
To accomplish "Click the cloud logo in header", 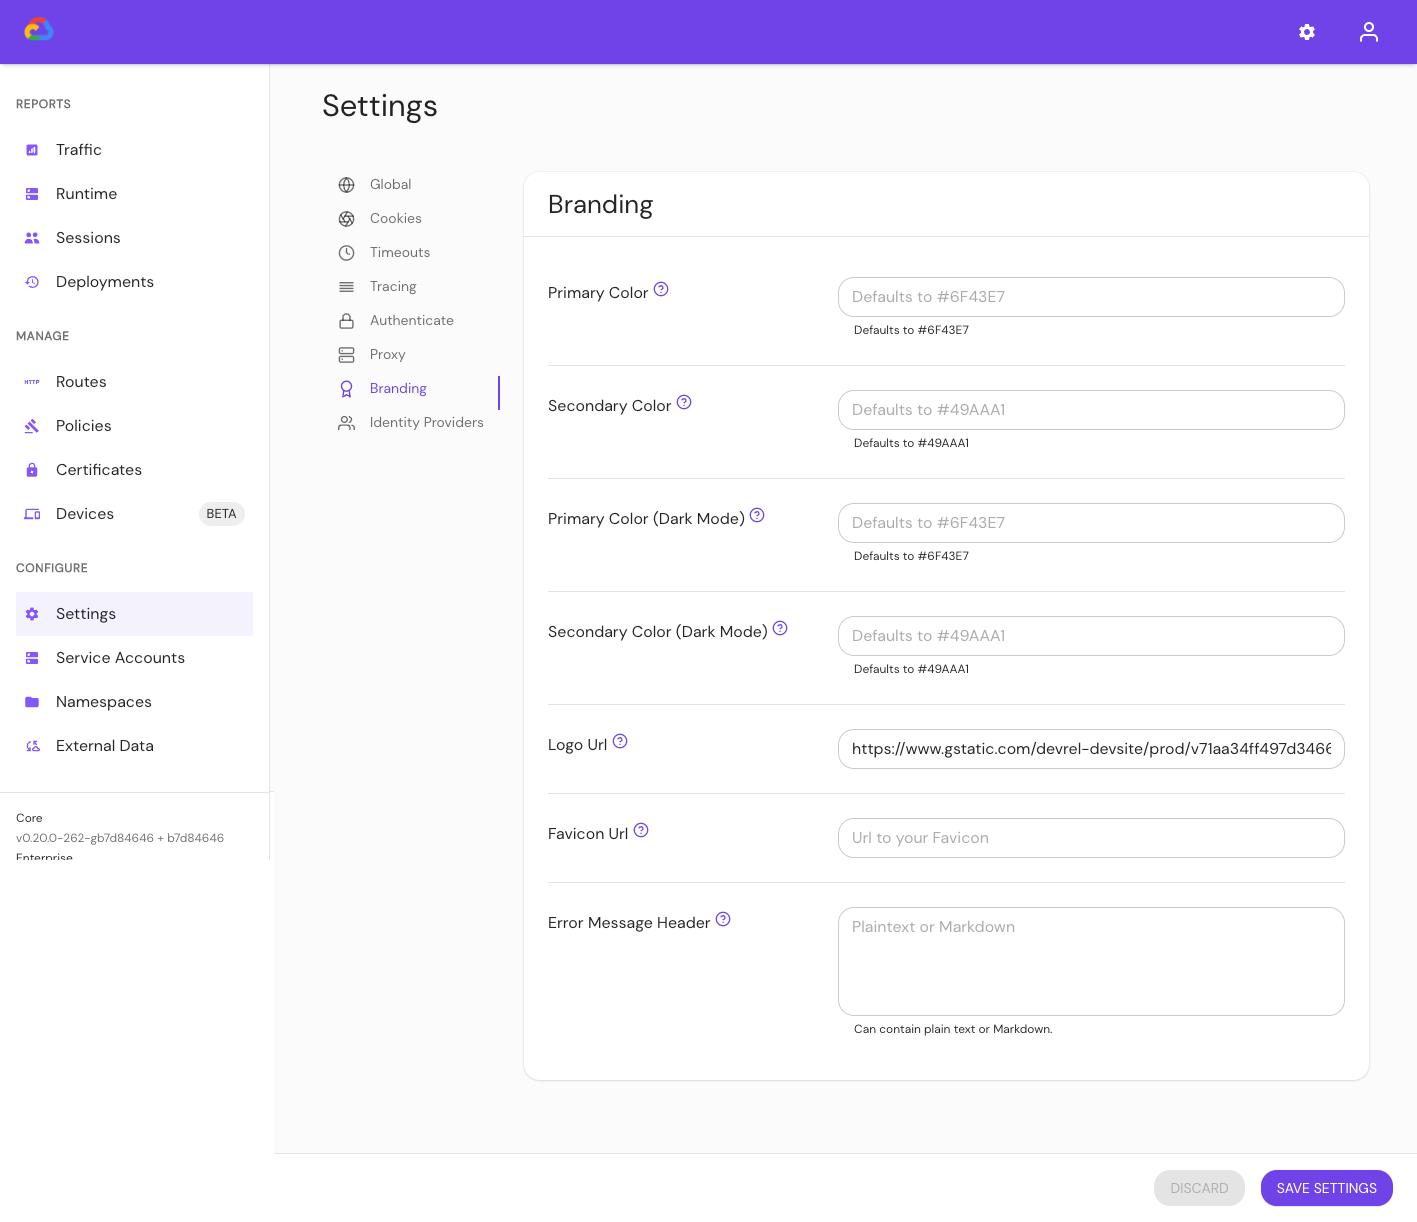I will click(x=39, y=30).
